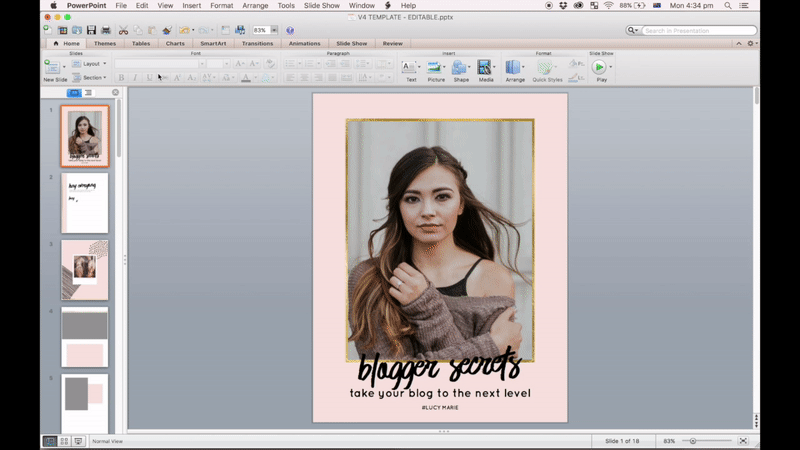Click the Shape insert icon
800x450 pixels.
460,69
